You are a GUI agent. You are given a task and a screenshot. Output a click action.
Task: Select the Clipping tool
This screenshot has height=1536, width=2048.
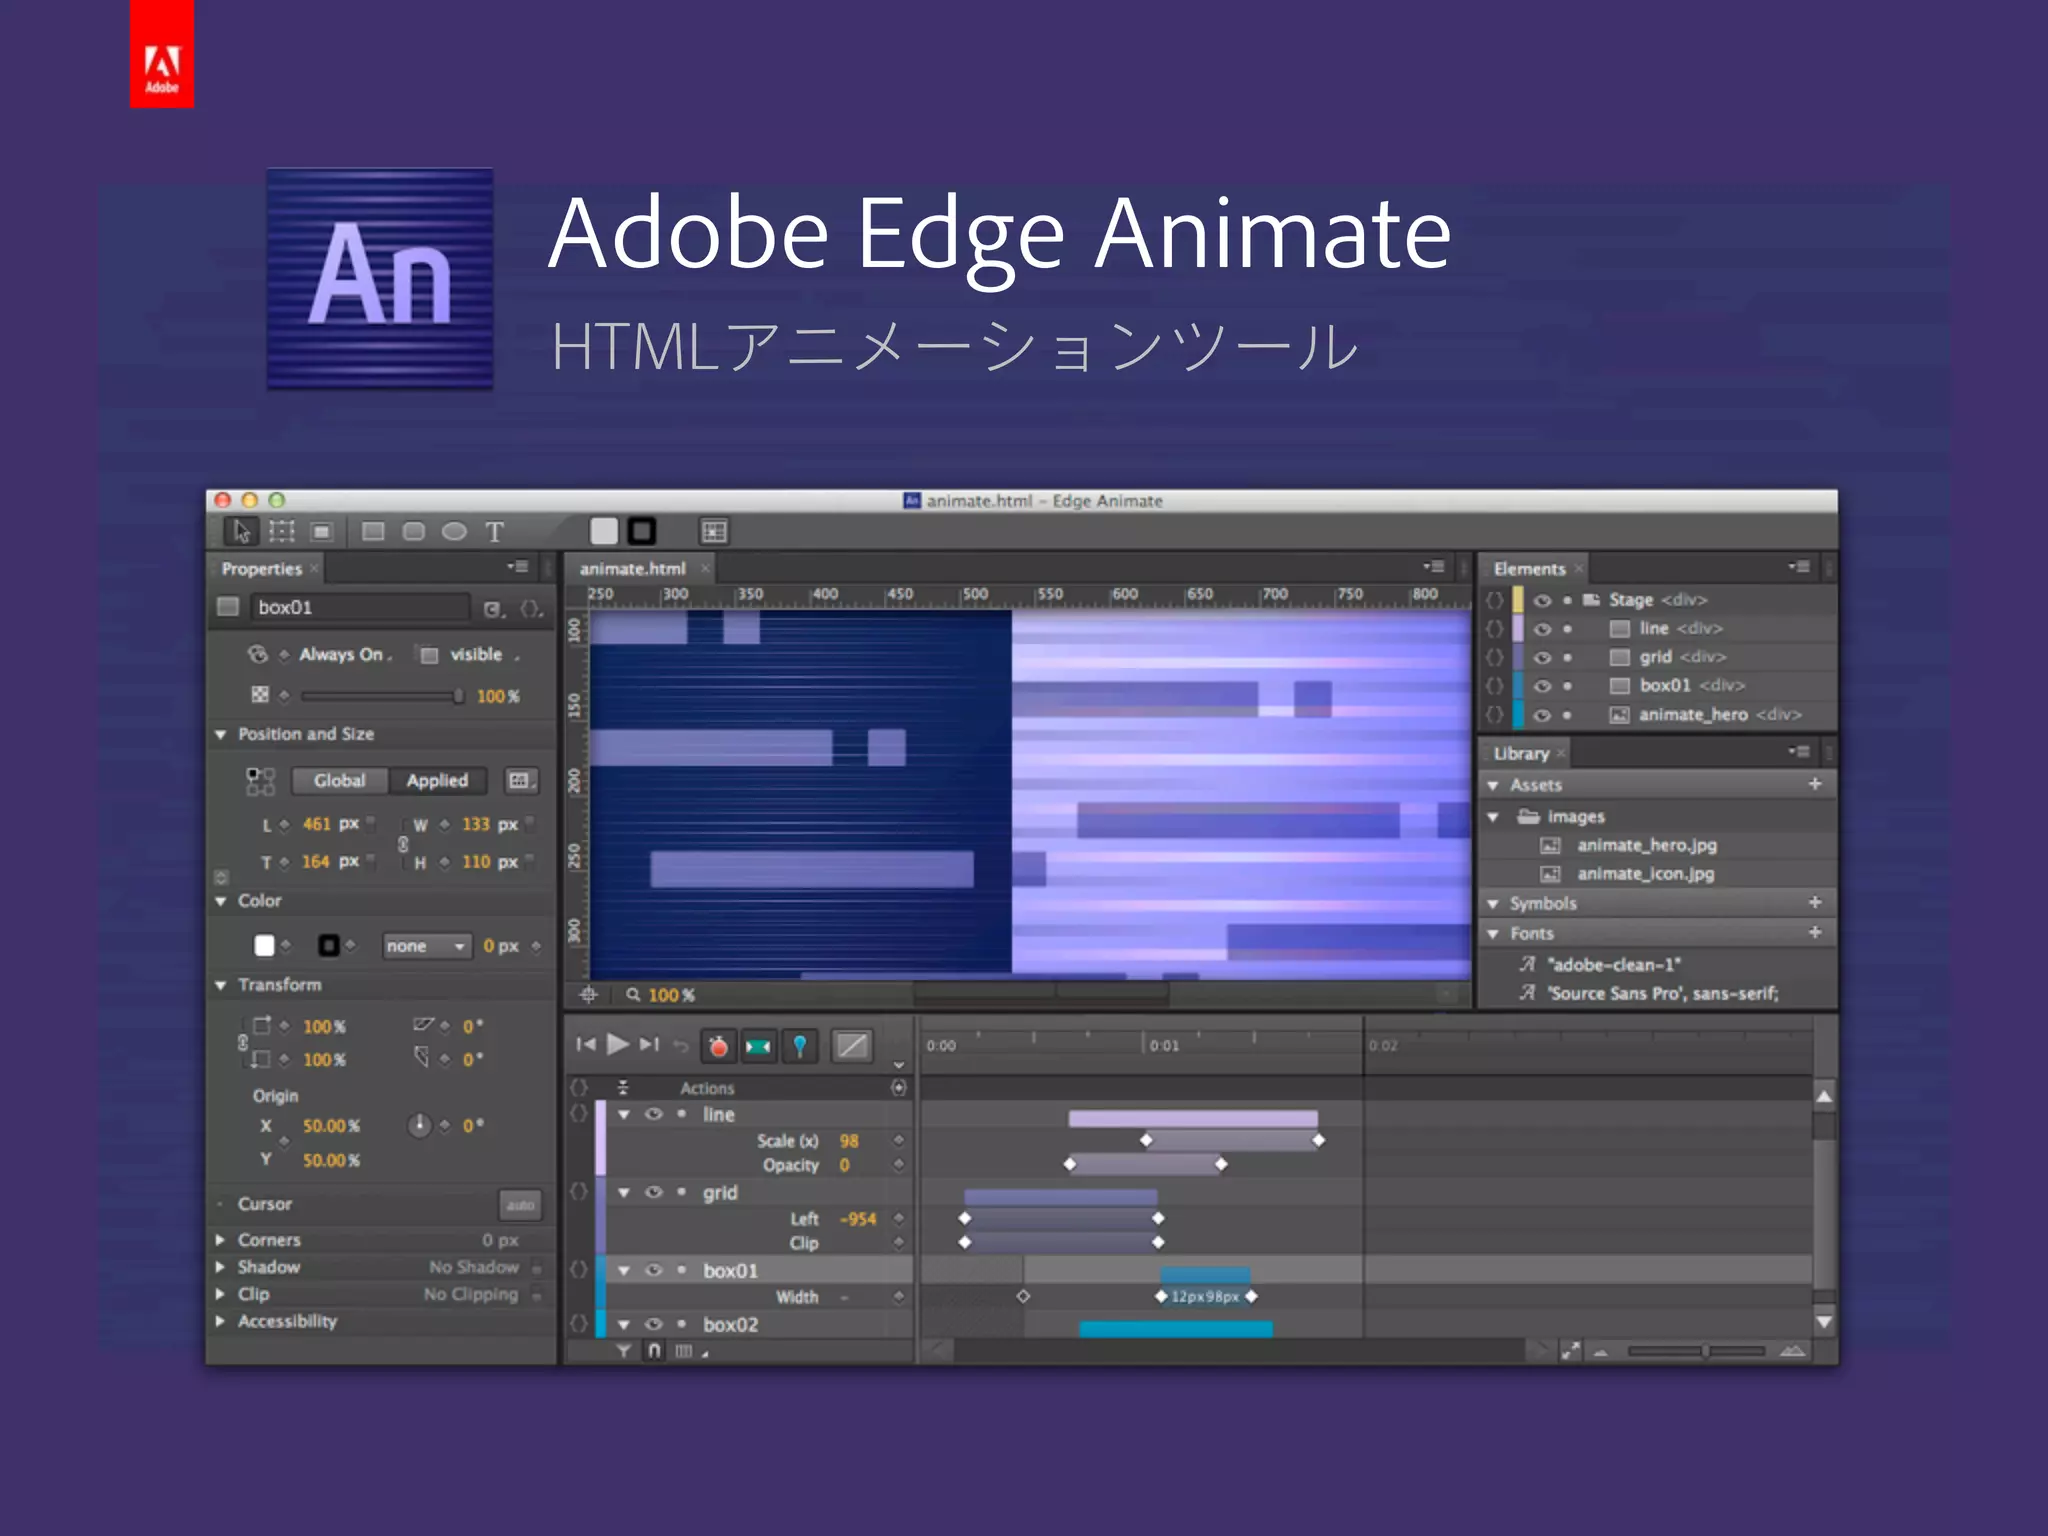[x=322, y=531]
